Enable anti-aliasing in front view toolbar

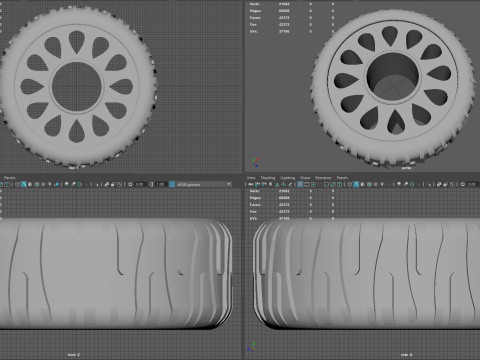pos(80,184)
